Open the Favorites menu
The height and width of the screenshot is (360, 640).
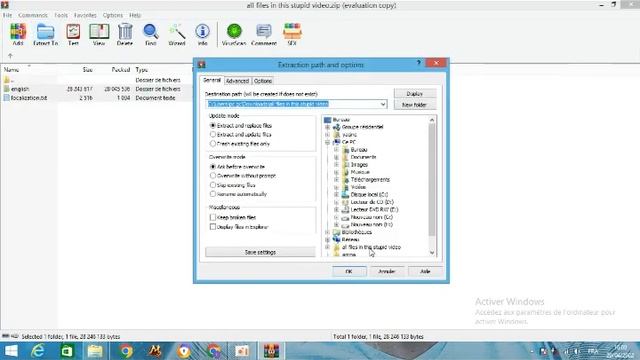coord(85,15)
